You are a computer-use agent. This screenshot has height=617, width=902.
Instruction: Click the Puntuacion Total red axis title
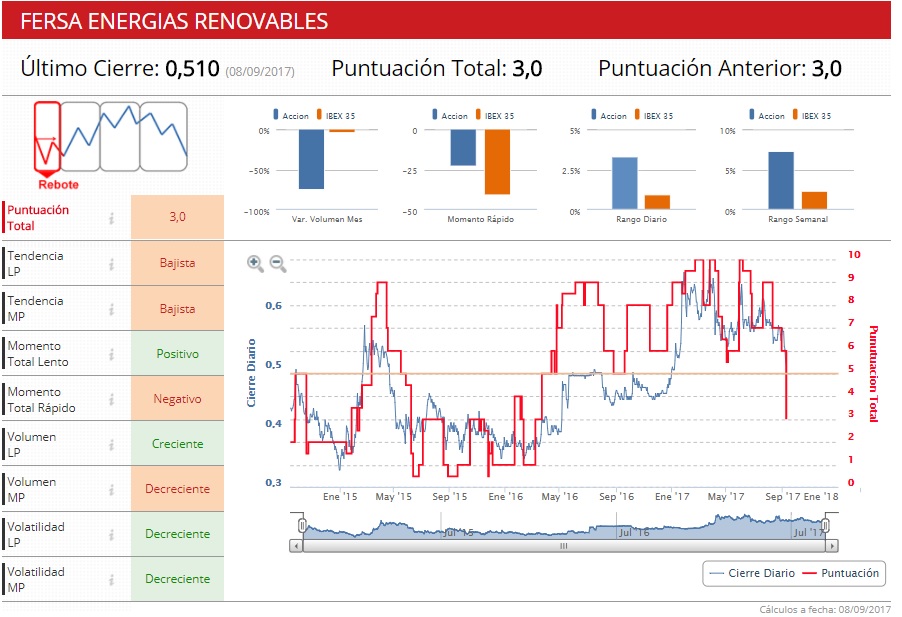pos(873,374)
